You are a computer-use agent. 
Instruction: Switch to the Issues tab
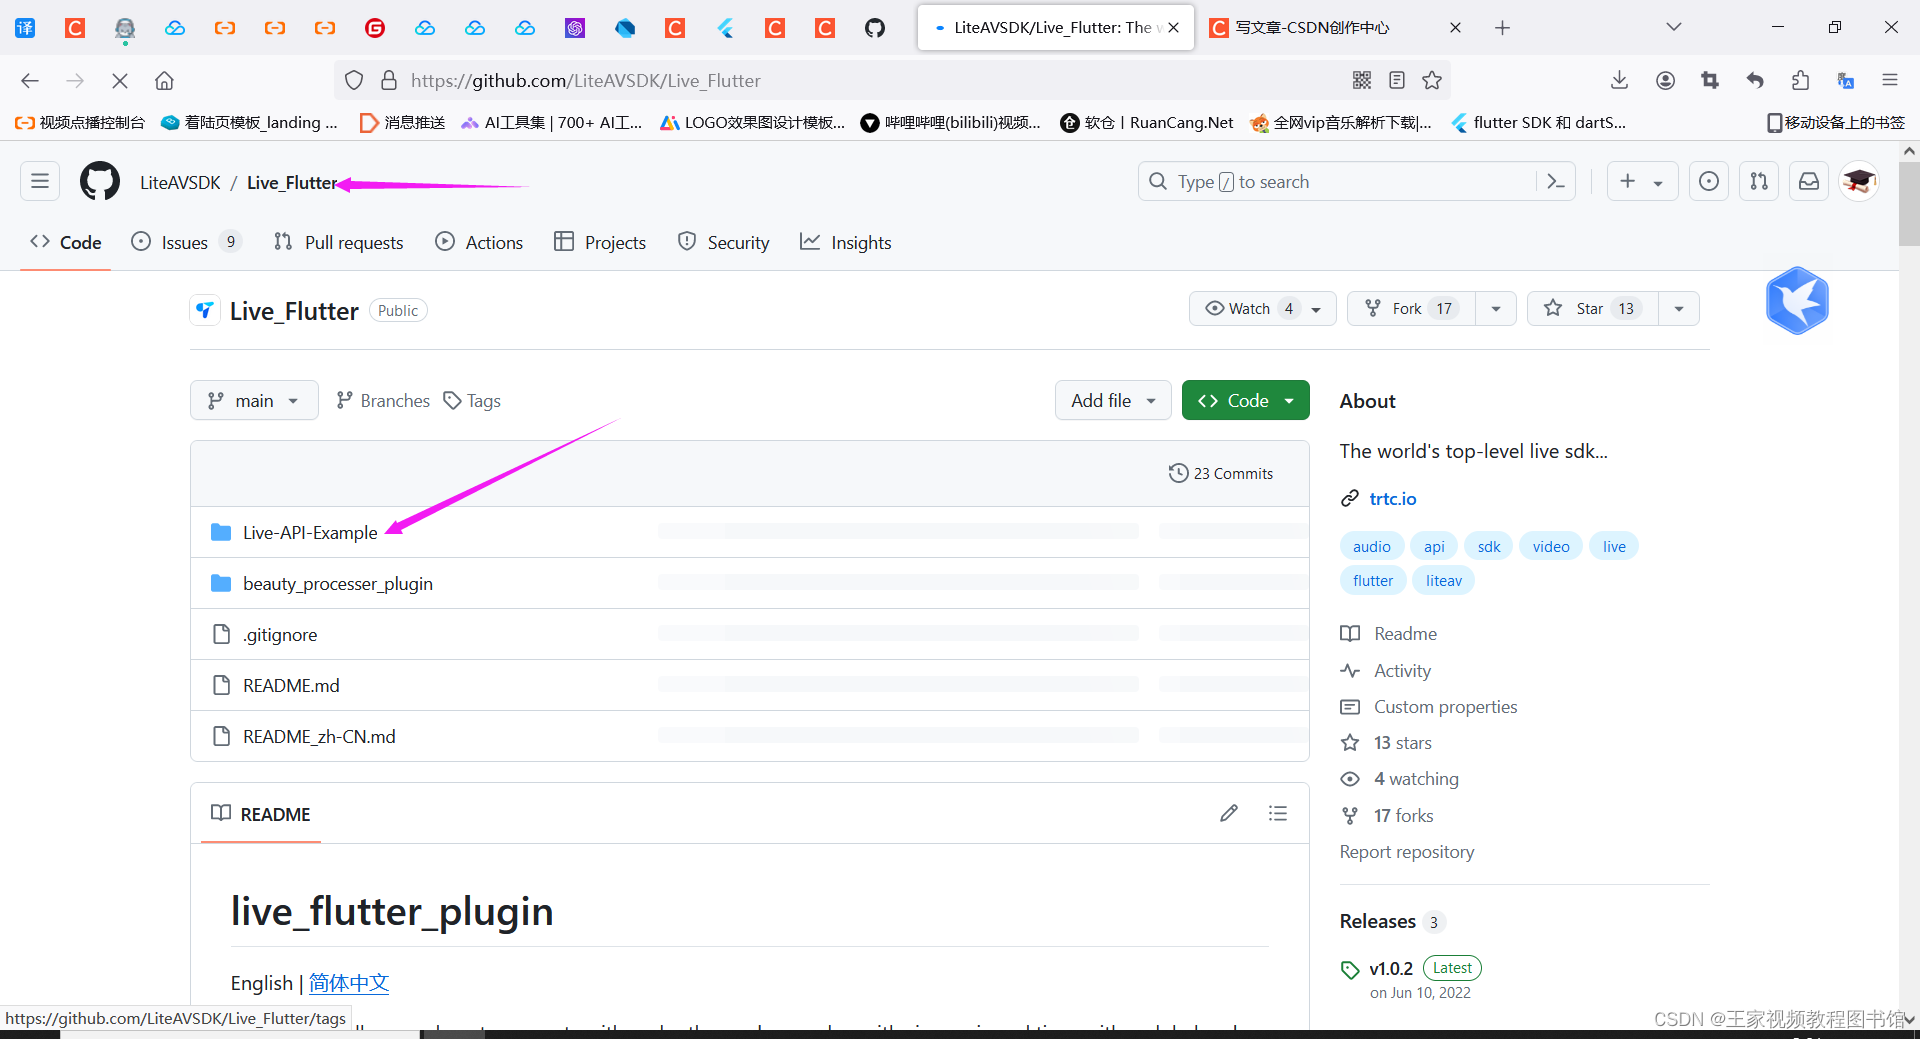(185, 242)
